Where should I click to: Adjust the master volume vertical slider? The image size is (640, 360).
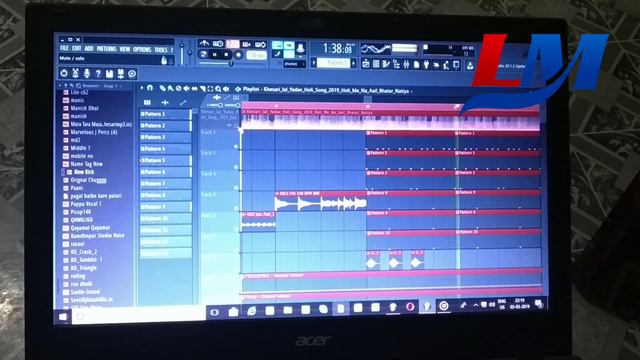click(x=182, y=53)
